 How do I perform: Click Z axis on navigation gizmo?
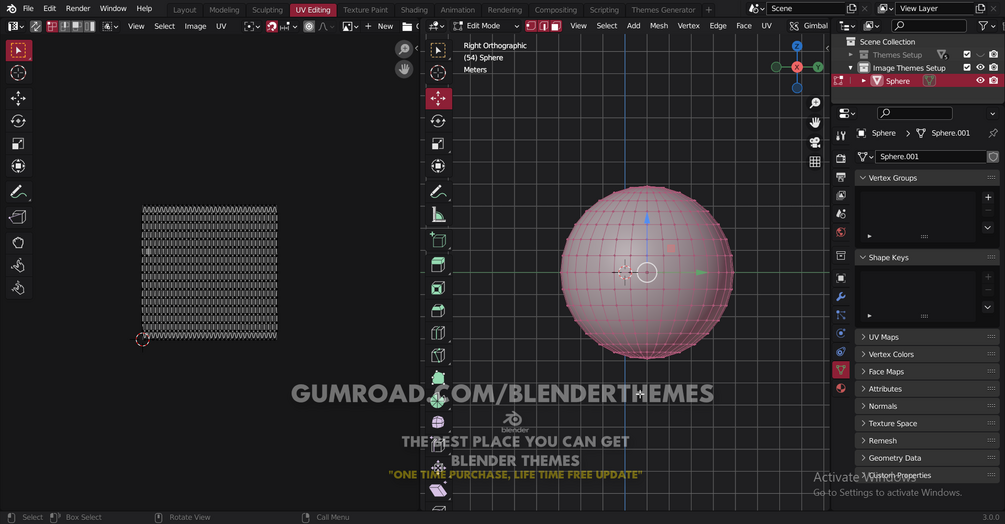[x=797, y=46]
